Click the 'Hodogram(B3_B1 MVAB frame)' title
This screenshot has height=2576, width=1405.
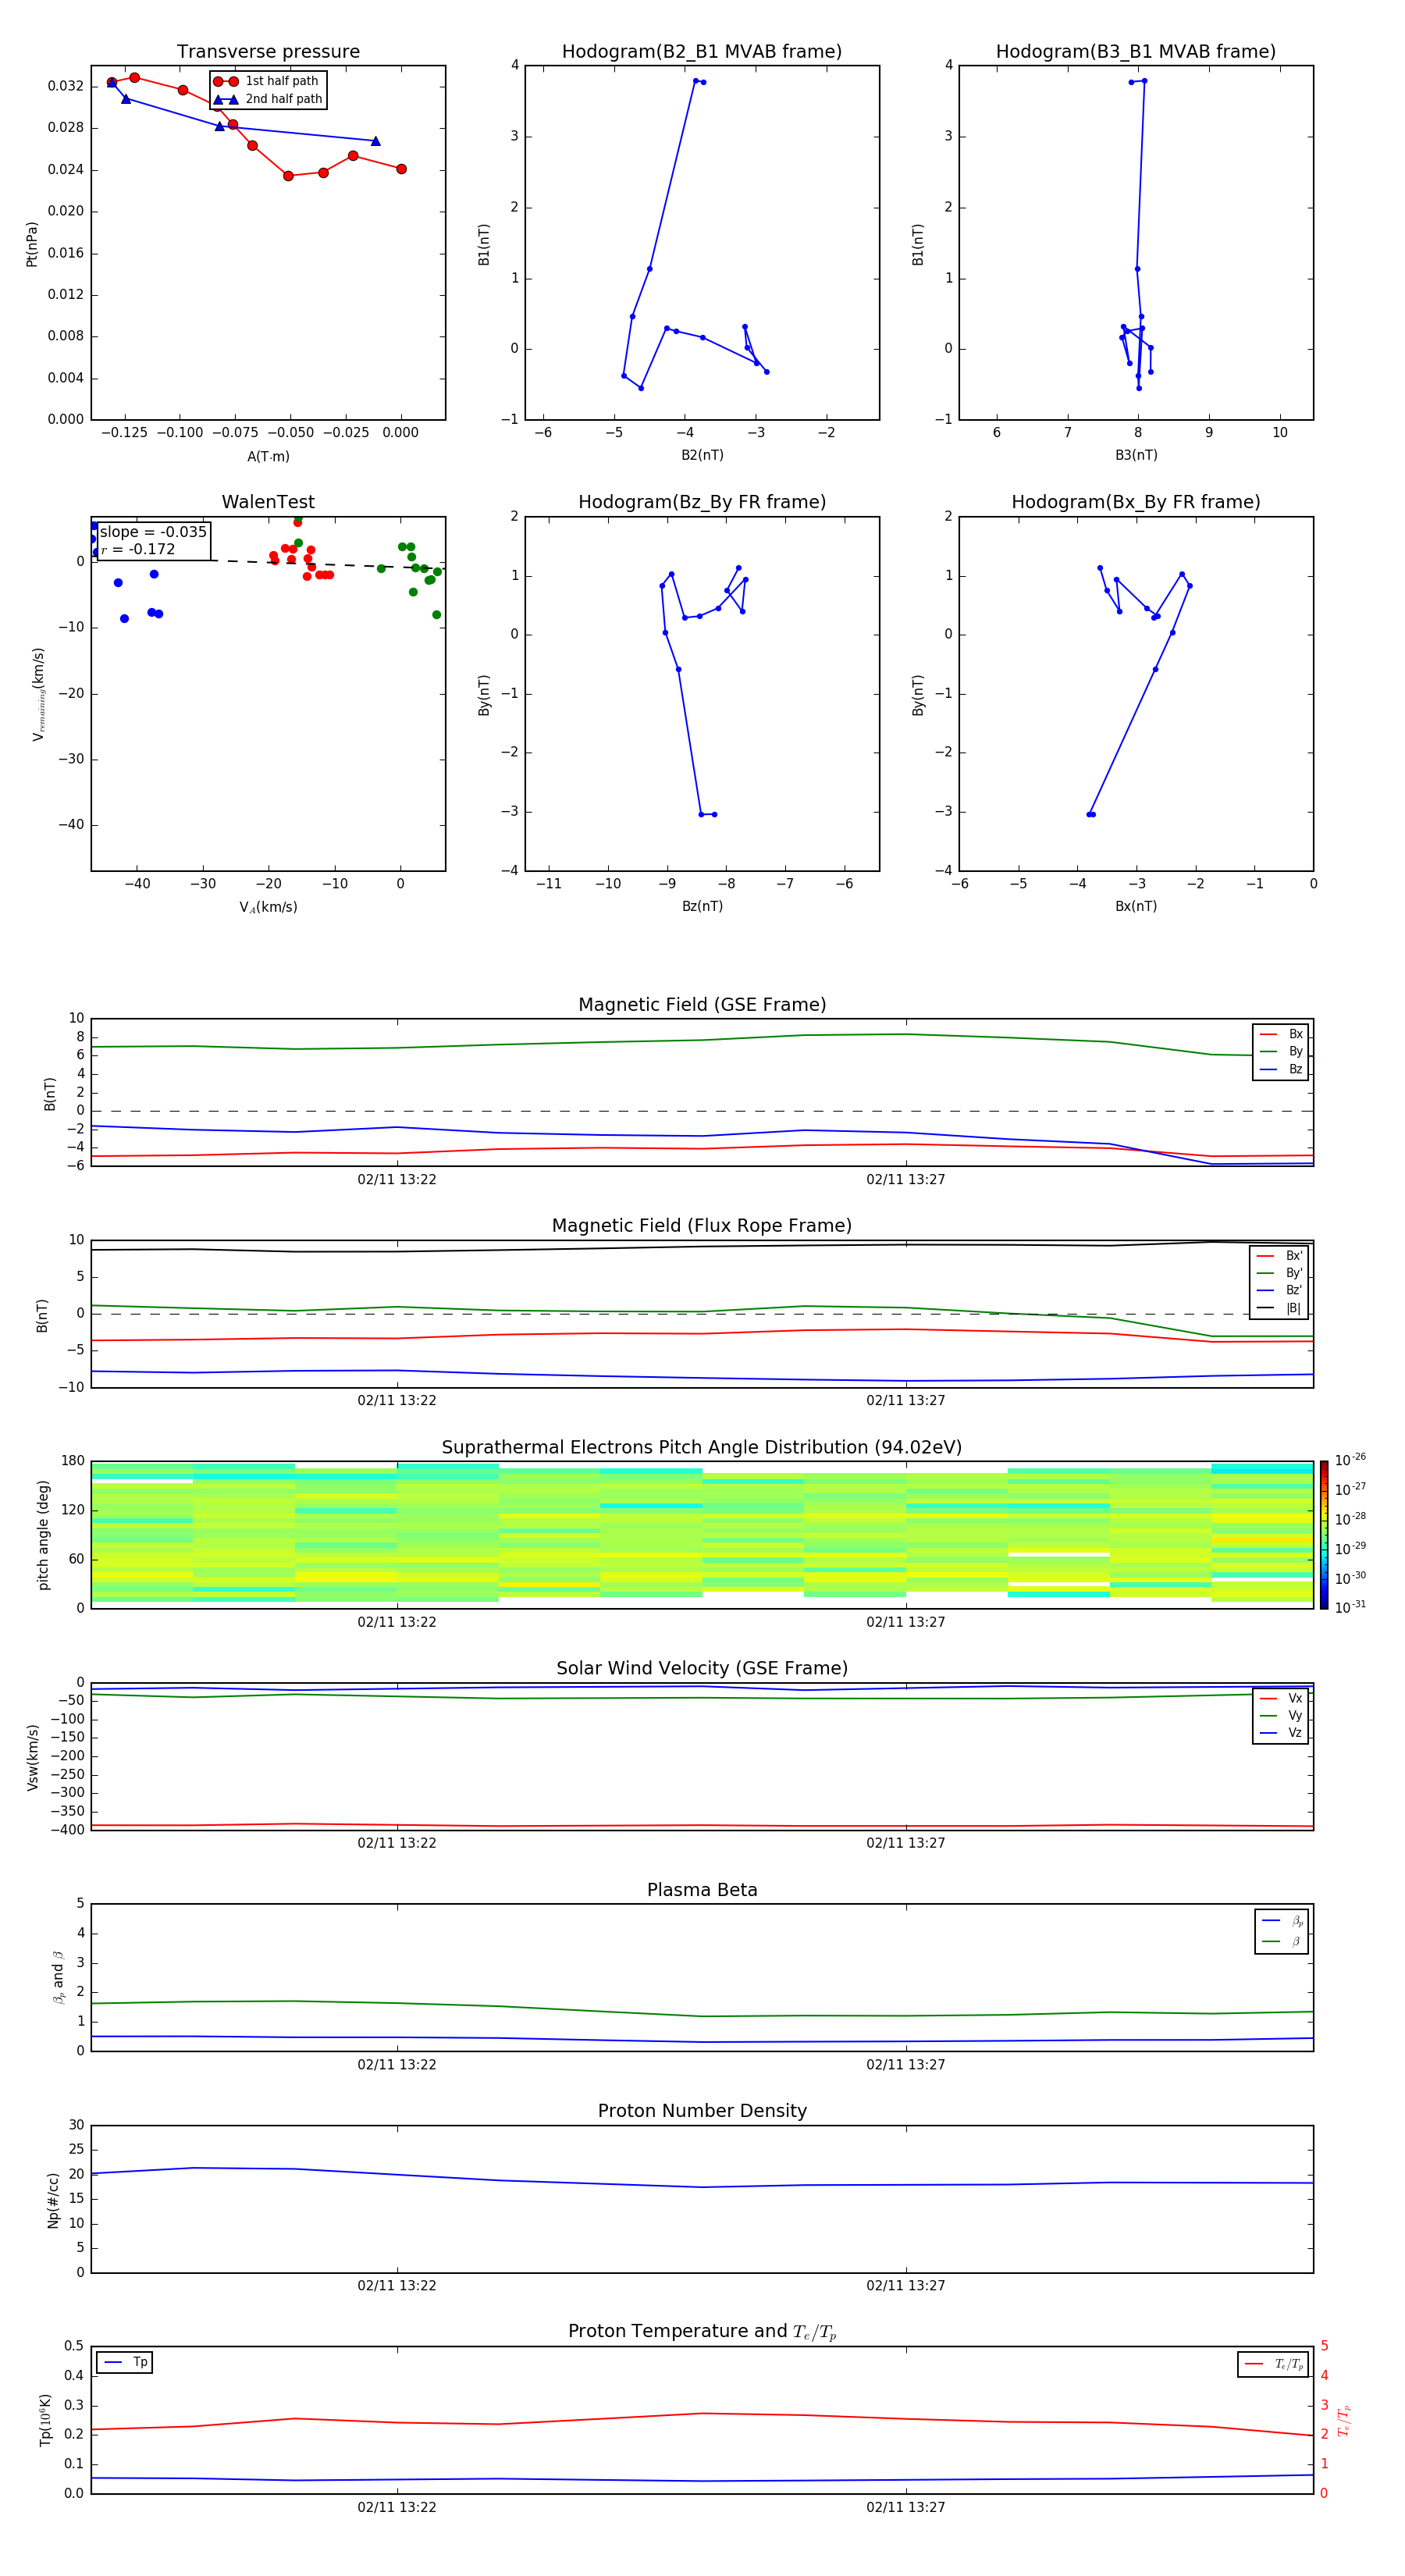click(1136, 52)
